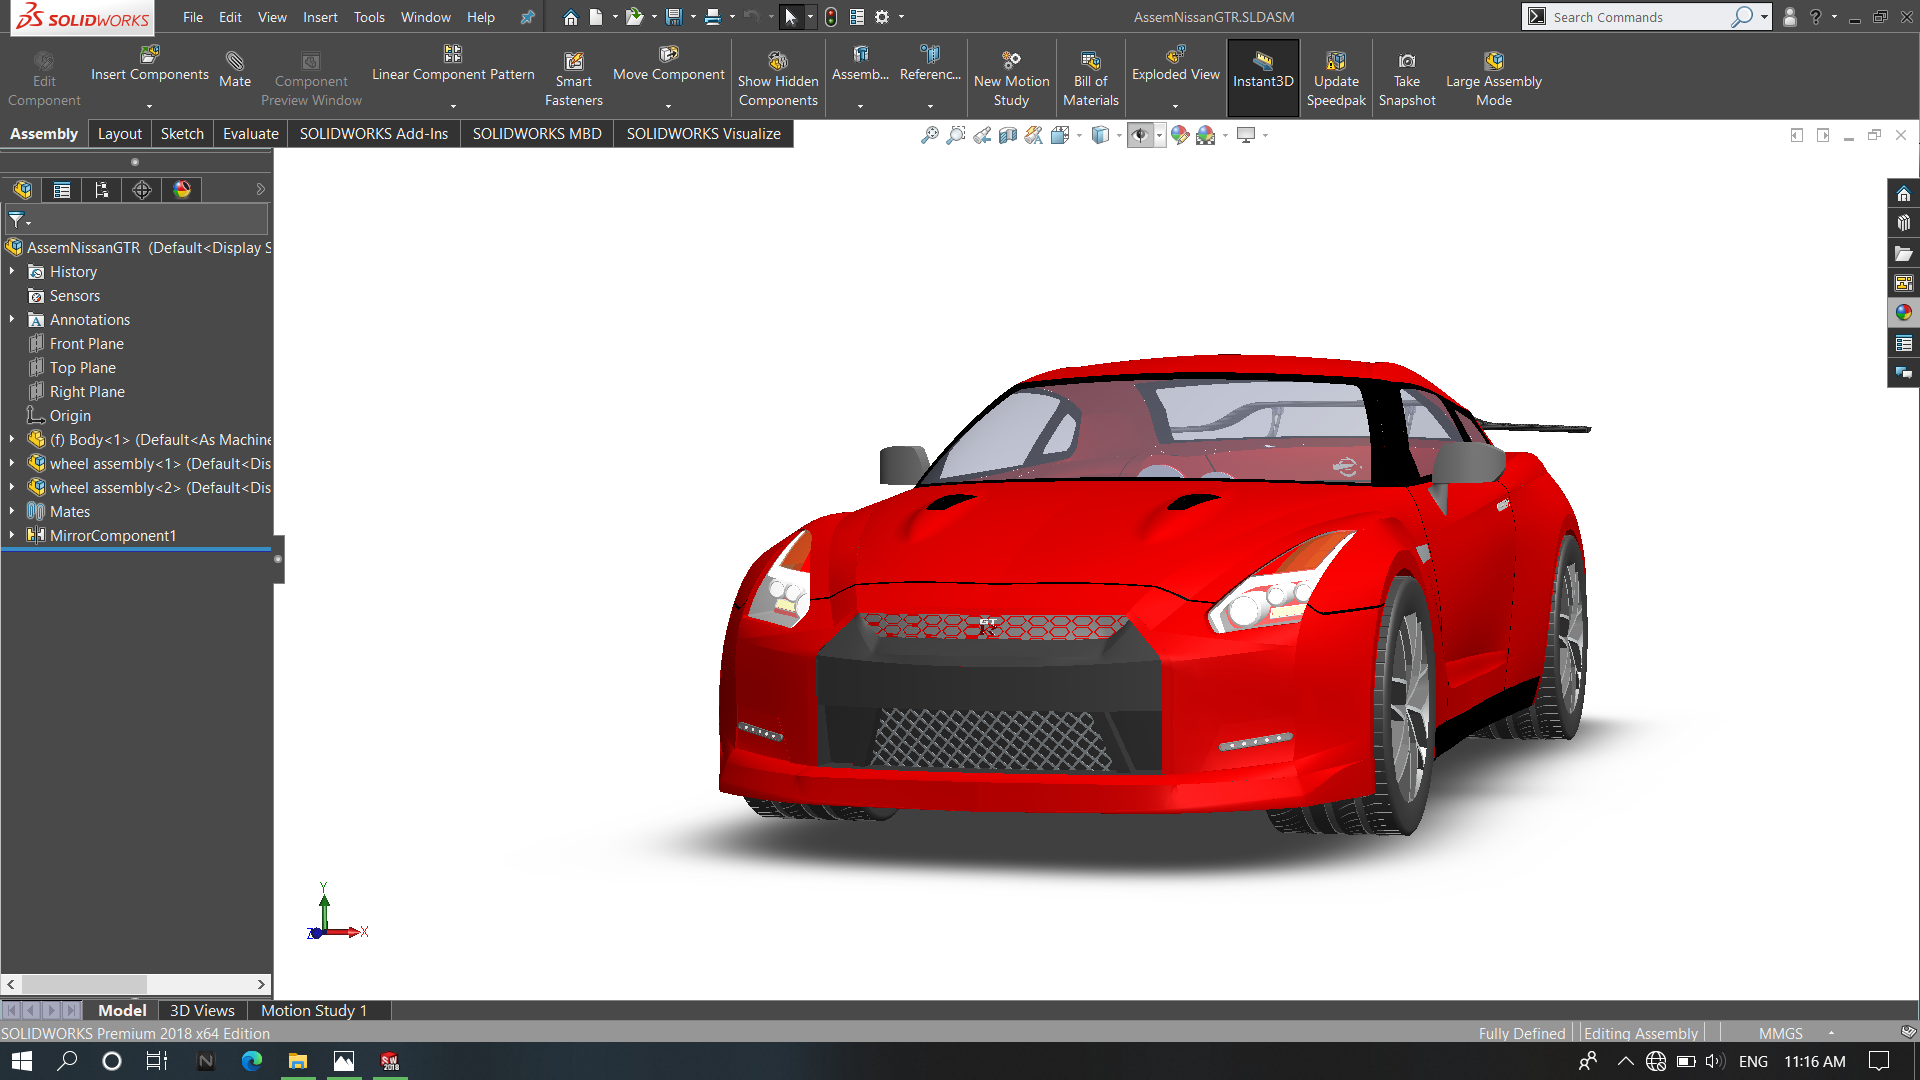Open FeatureManager Design Tree tab

point(22,190)
